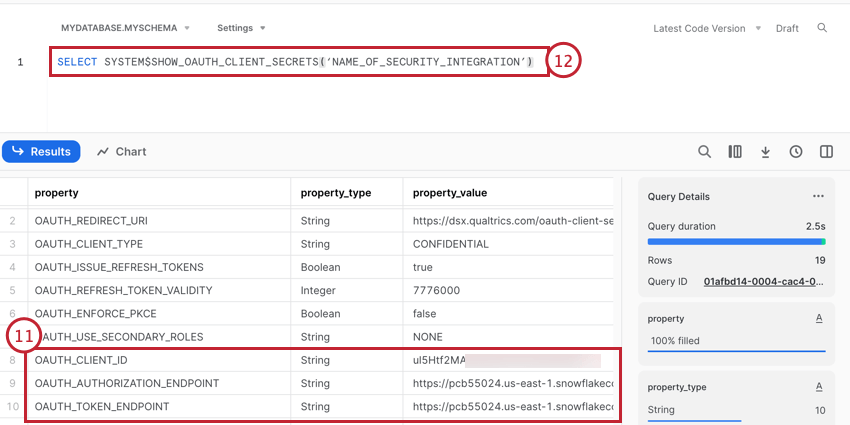
Task: Click the sort icon on the property card
Action: [x=819, y=319]
